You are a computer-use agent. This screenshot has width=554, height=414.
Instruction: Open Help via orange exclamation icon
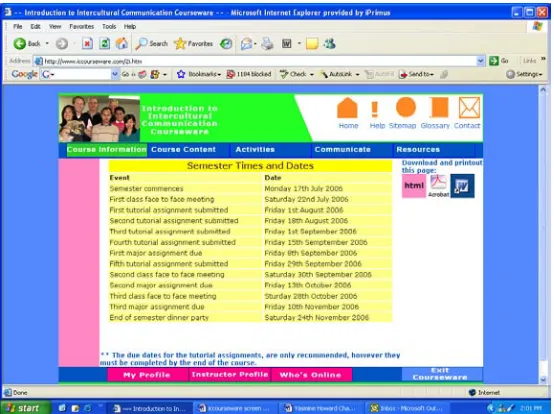[x=375, y=109]
